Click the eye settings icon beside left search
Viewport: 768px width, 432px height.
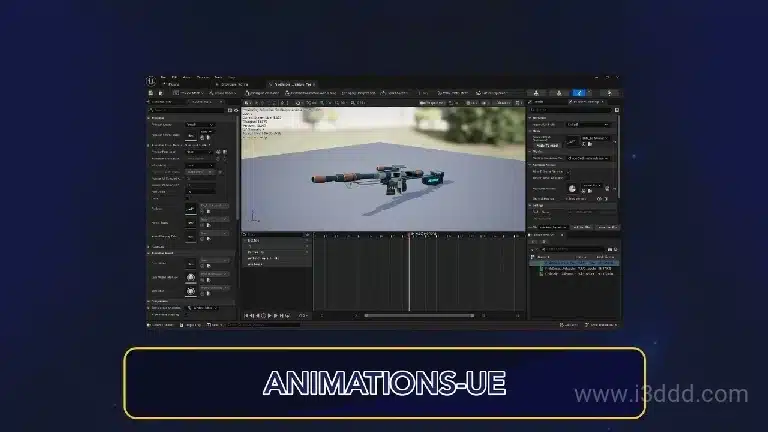tap(236, 110)
